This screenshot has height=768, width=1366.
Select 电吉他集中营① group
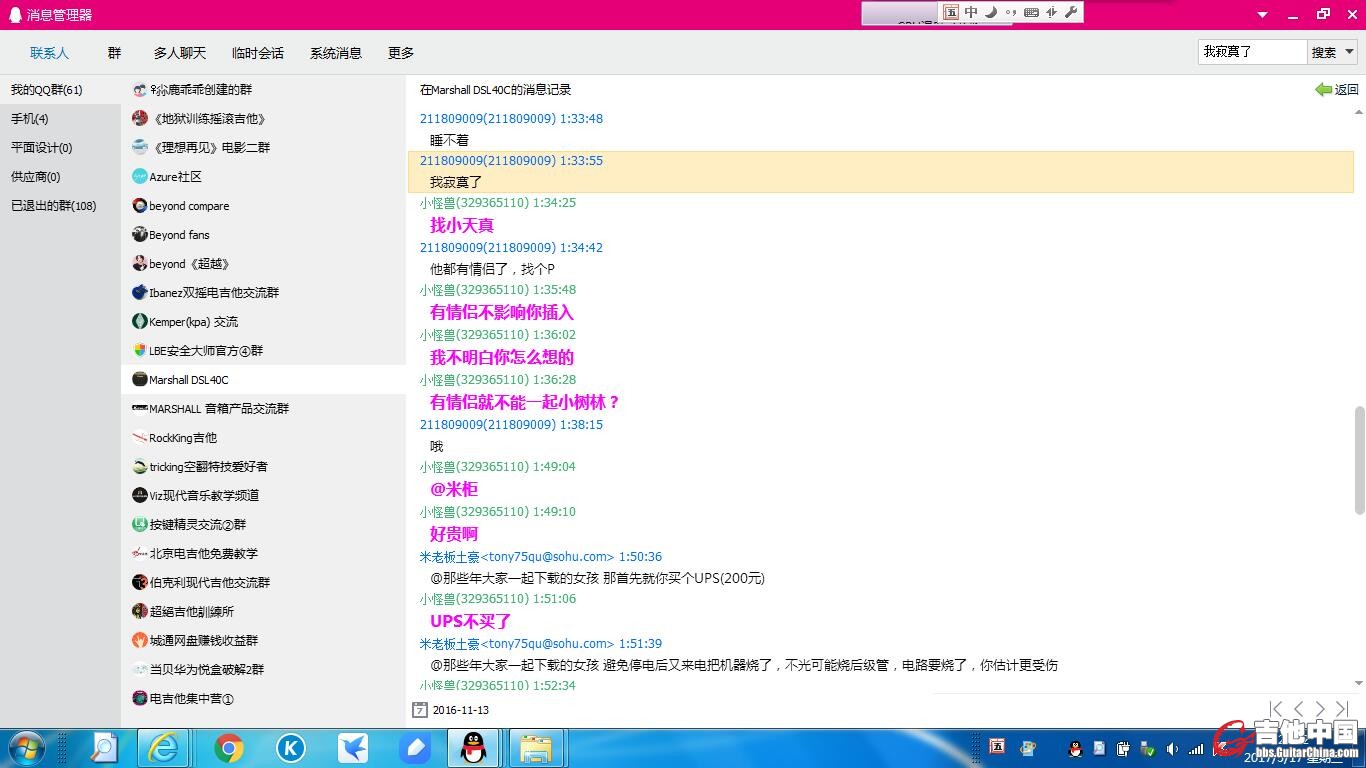[264, 699]
